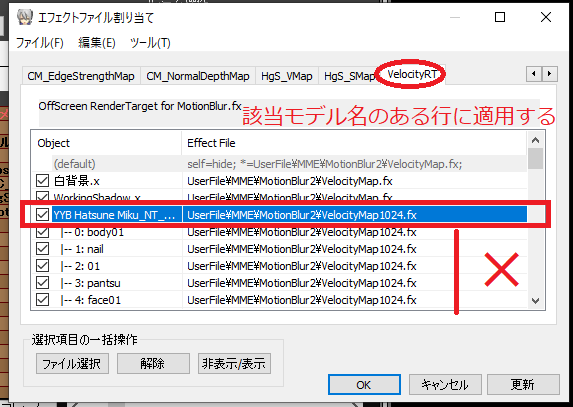Screen dimensions: 573x407
Task: Select the VelocityRT tab
Action: click(x=411, y=75)
